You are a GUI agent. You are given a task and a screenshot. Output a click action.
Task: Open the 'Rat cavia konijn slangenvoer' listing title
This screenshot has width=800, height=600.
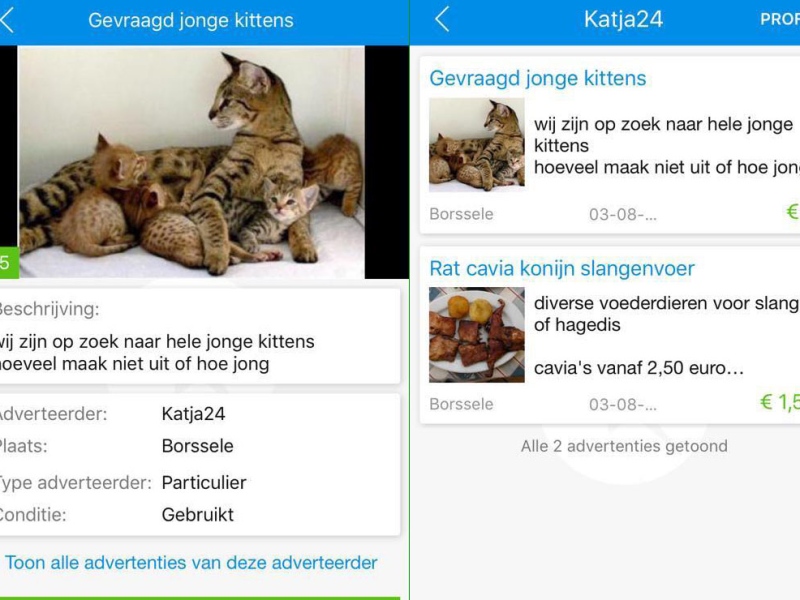[562, 268]
